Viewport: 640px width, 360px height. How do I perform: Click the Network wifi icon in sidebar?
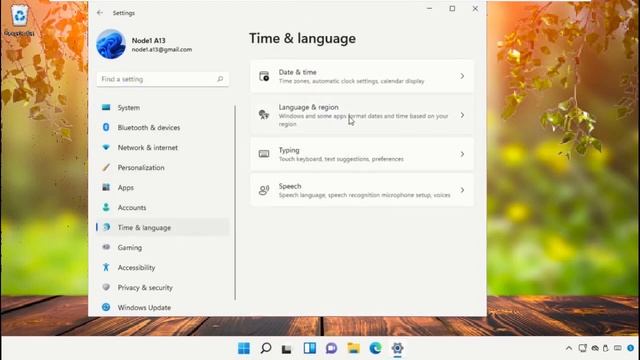click(106, 147)
